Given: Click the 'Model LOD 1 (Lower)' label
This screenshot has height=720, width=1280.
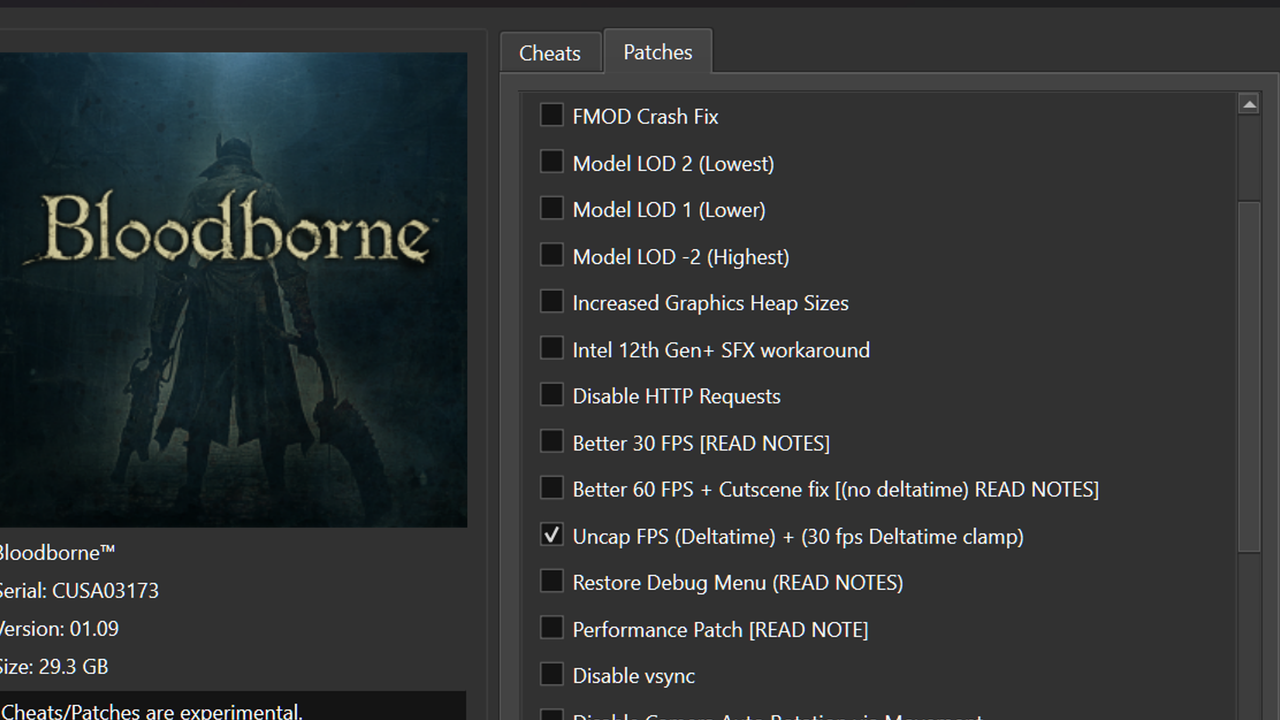Looking at the screenshot, I should pyautogui.click(x=669, y=210).
